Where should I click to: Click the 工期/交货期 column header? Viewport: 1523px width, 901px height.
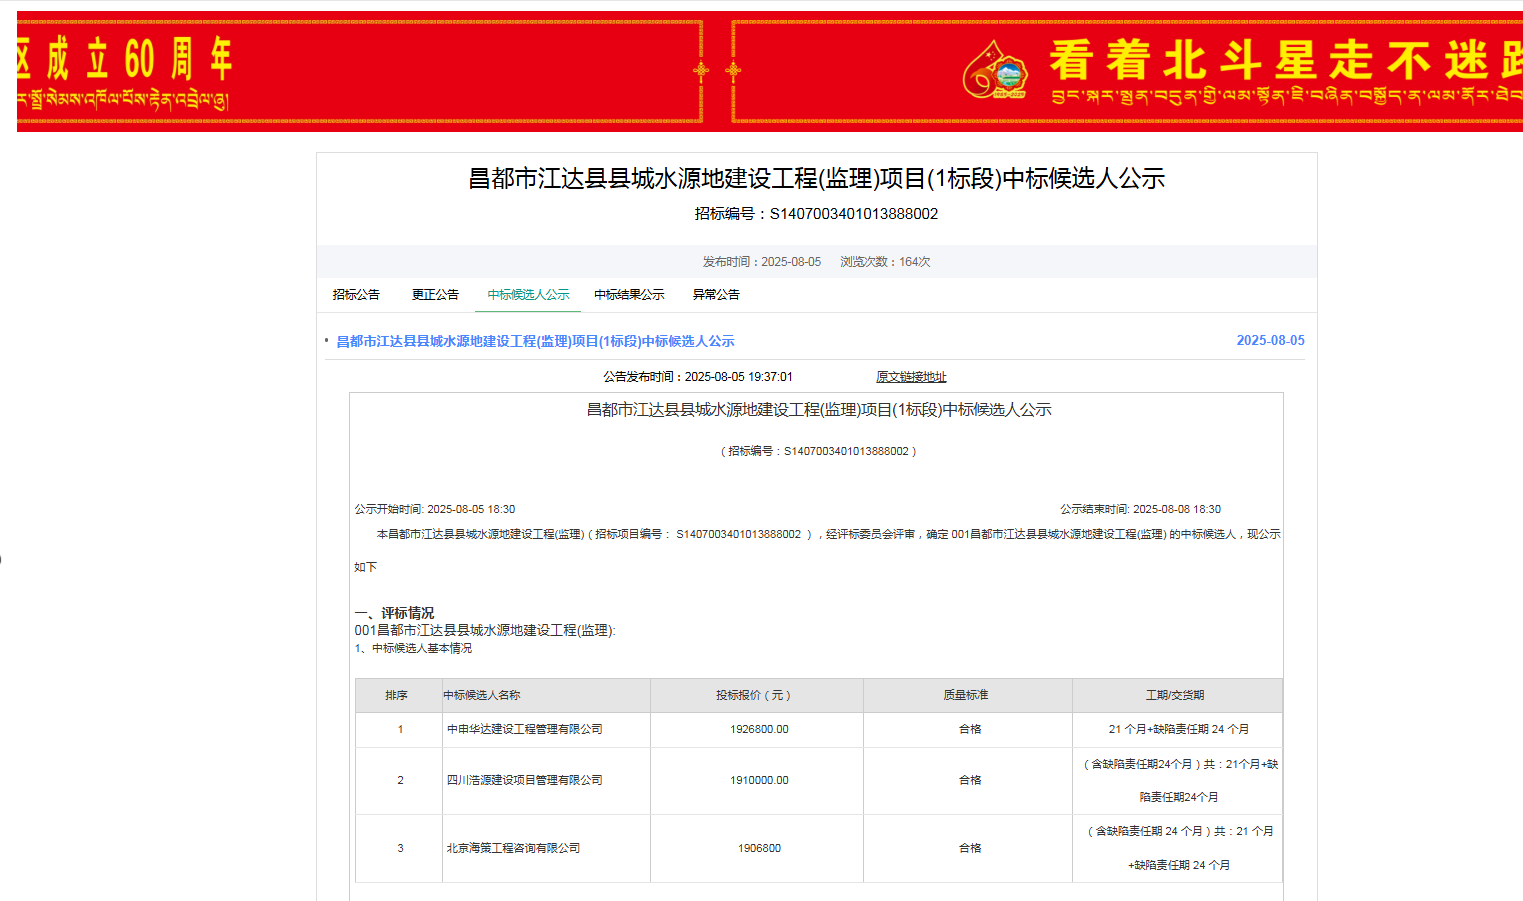1175,695
